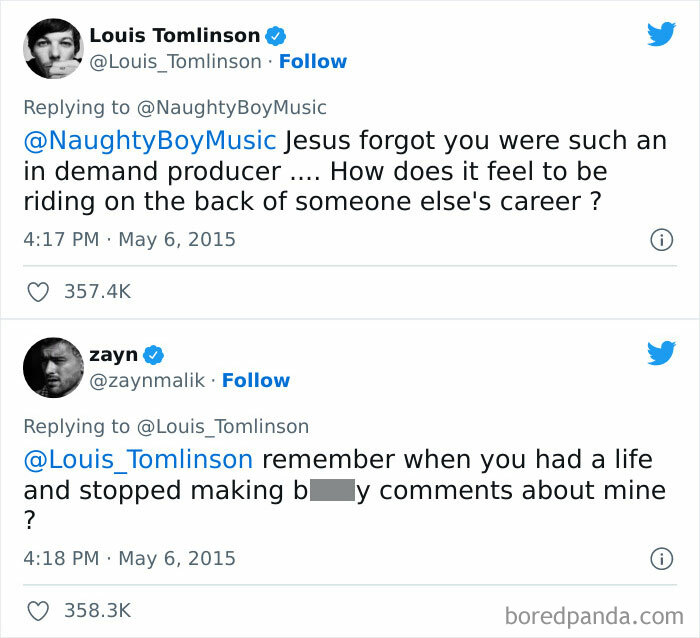Click the @Louis_Tomlinson mention in zayn's tweet
This screenshot has height=638, width=700.
[x=138, y=459]
